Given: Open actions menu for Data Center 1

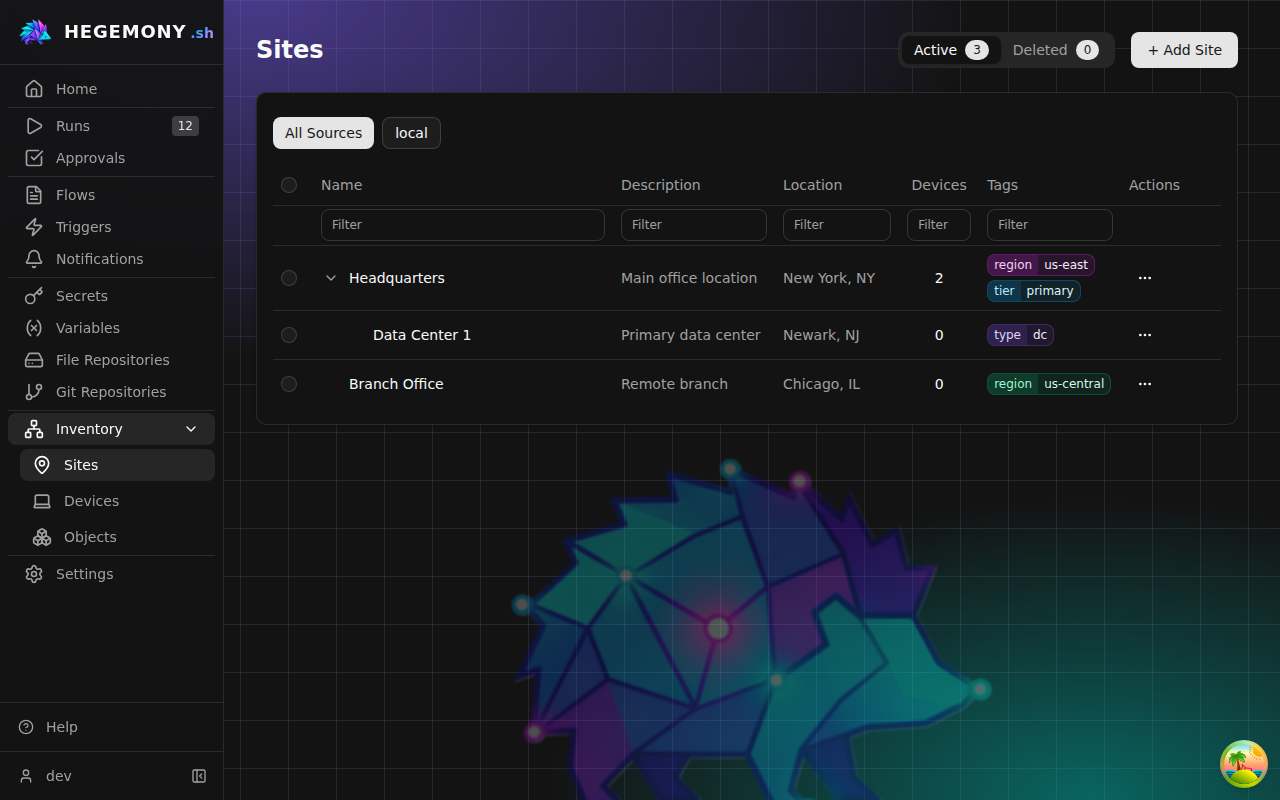Looking at the screenshot, I should (x=1145, y=335).
